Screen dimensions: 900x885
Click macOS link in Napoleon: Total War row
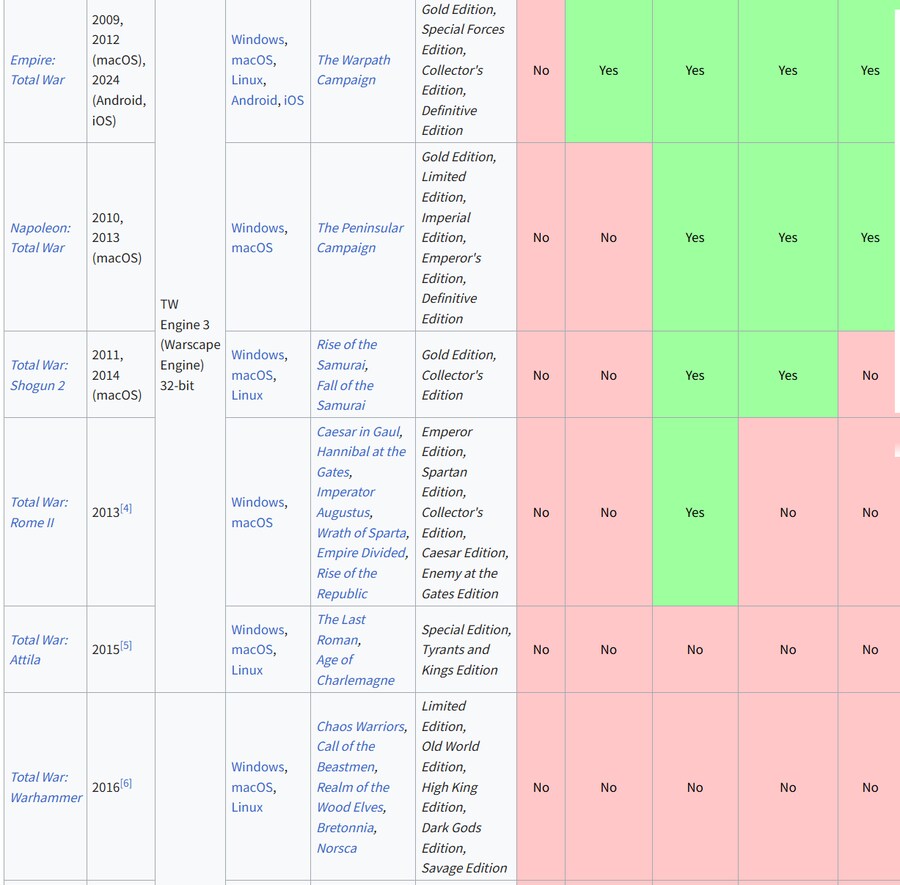pyautogui.click(x=252, y=248)
